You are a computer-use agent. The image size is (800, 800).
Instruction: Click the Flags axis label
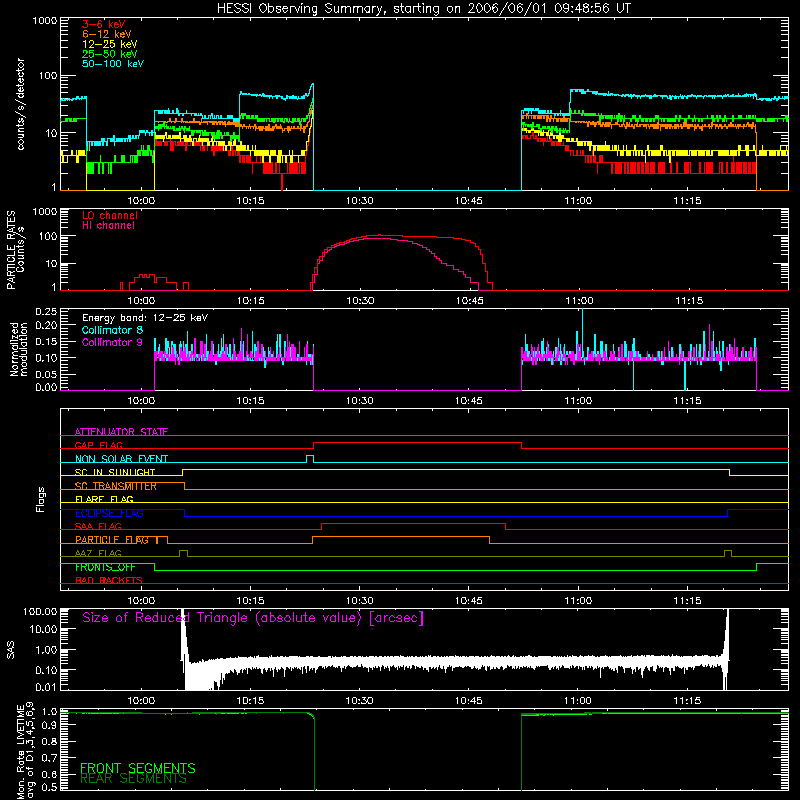click(x=41, y=499)
